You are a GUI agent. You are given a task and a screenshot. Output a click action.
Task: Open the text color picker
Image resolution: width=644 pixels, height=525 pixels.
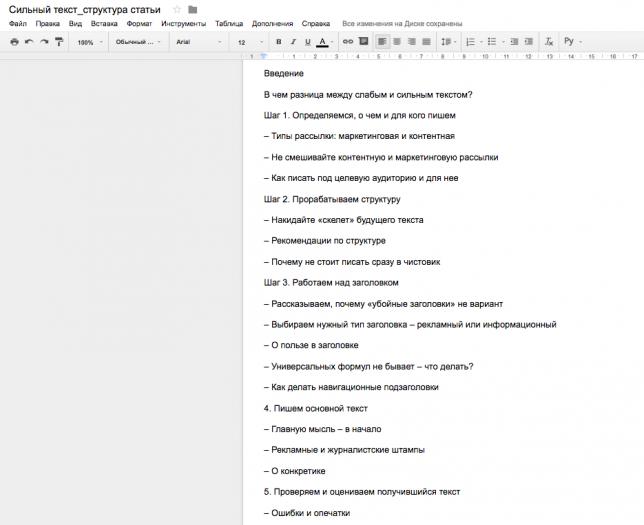(323, 41)
